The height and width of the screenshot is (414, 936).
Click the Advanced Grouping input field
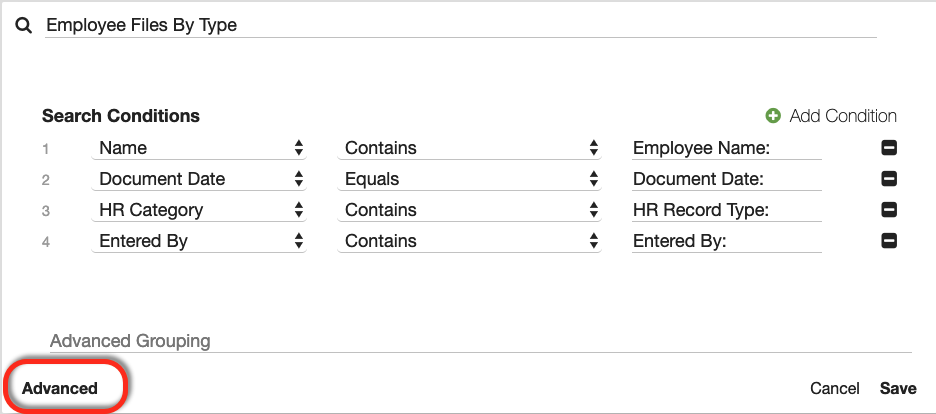[480, 341]
